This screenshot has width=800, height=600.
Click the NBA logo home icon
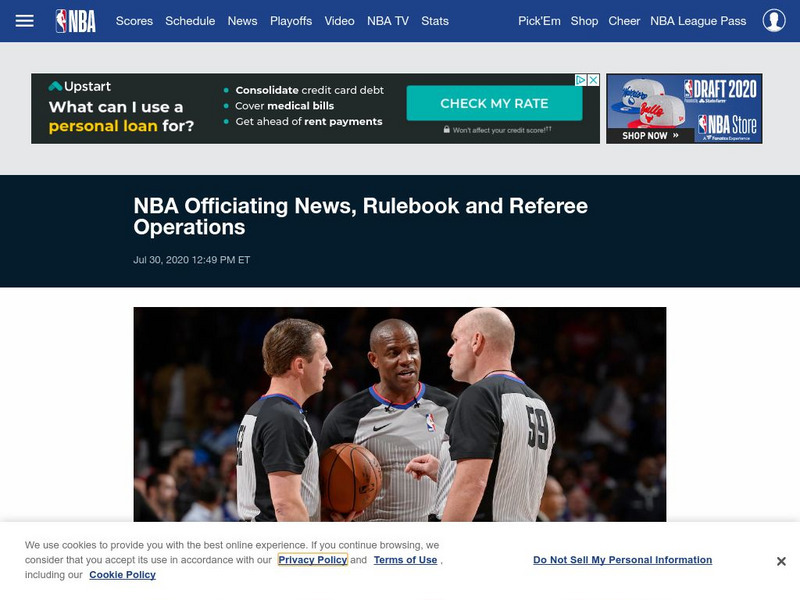pyautogui.click(x=76, y=21)
